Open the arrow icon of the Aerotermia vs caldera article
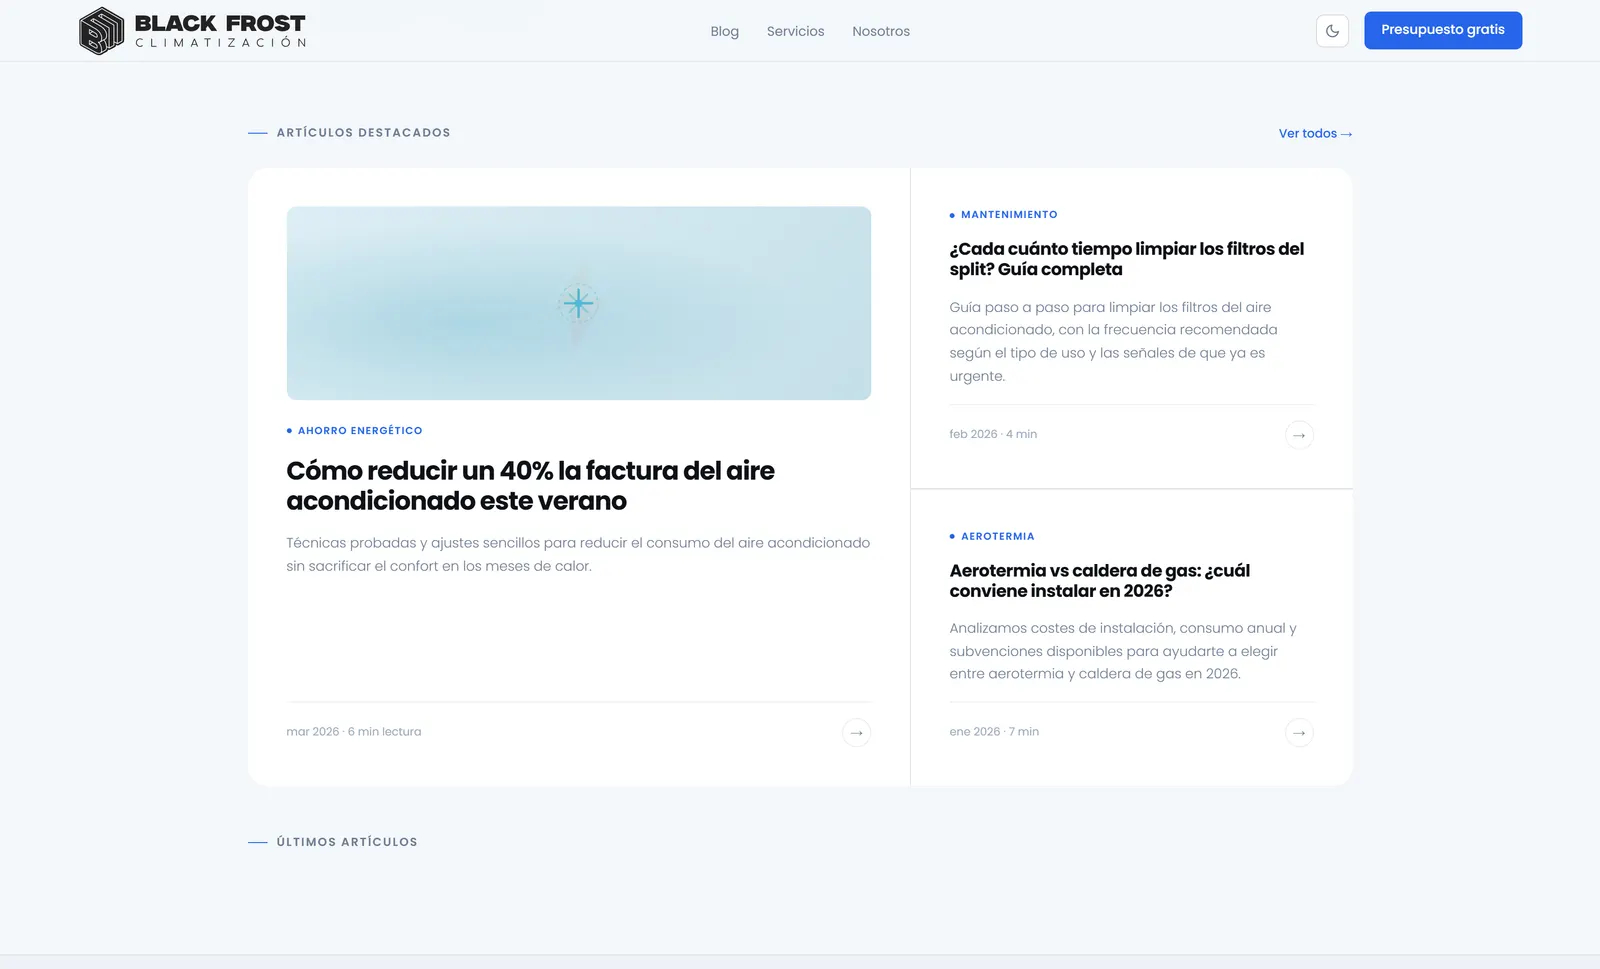The image size is (1600, 969). [1299, 733]
